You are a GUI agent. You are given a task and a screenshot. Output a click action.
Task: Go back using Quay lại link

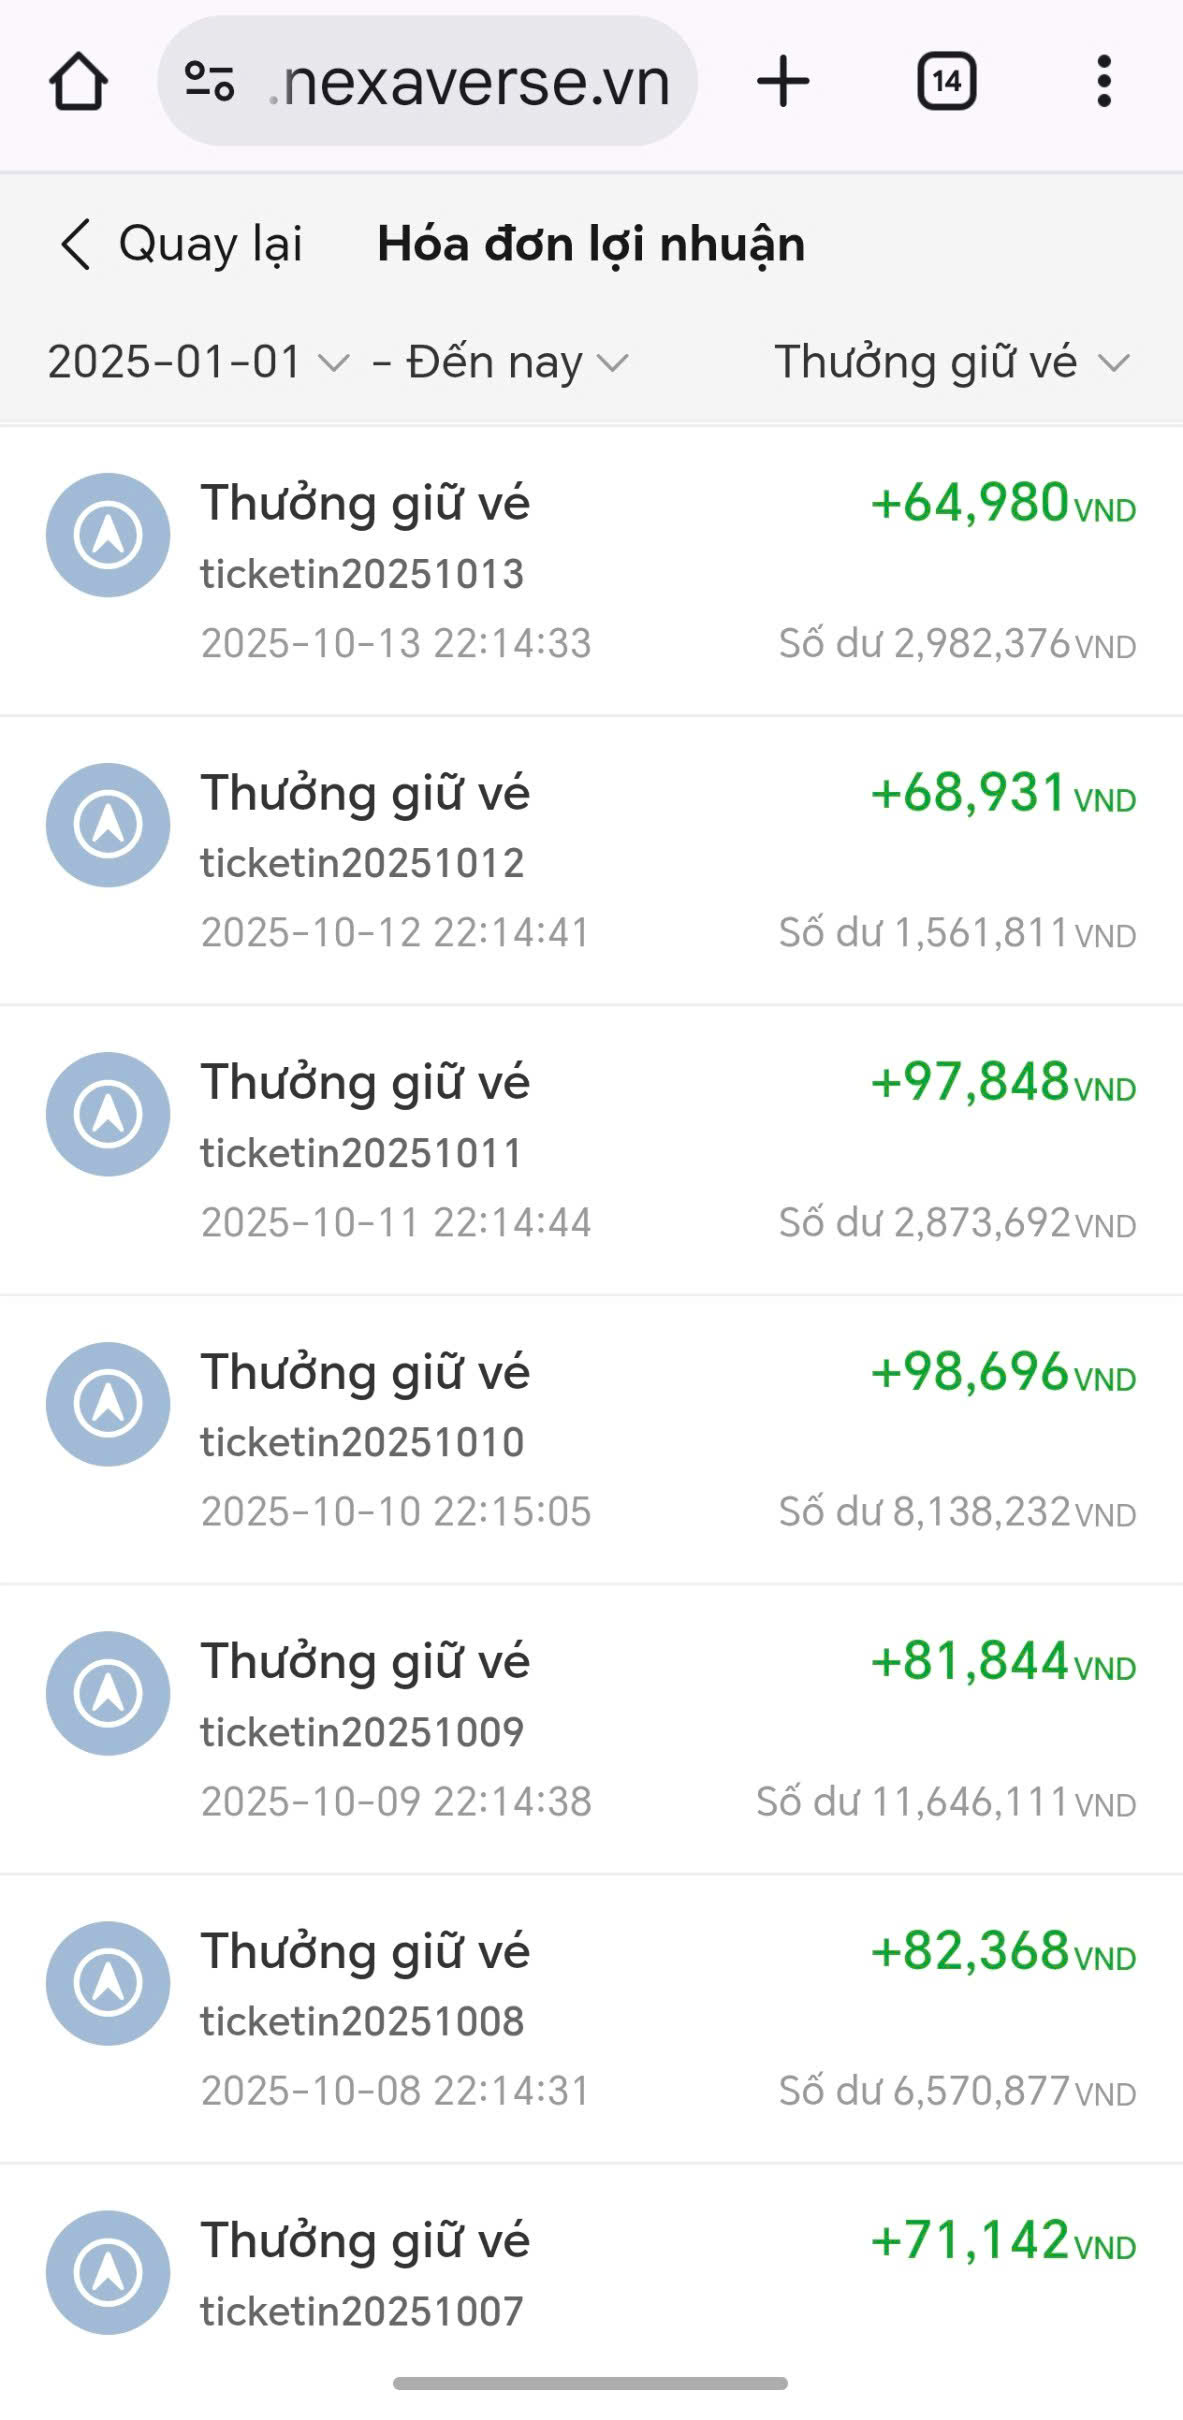click(210, 244)
